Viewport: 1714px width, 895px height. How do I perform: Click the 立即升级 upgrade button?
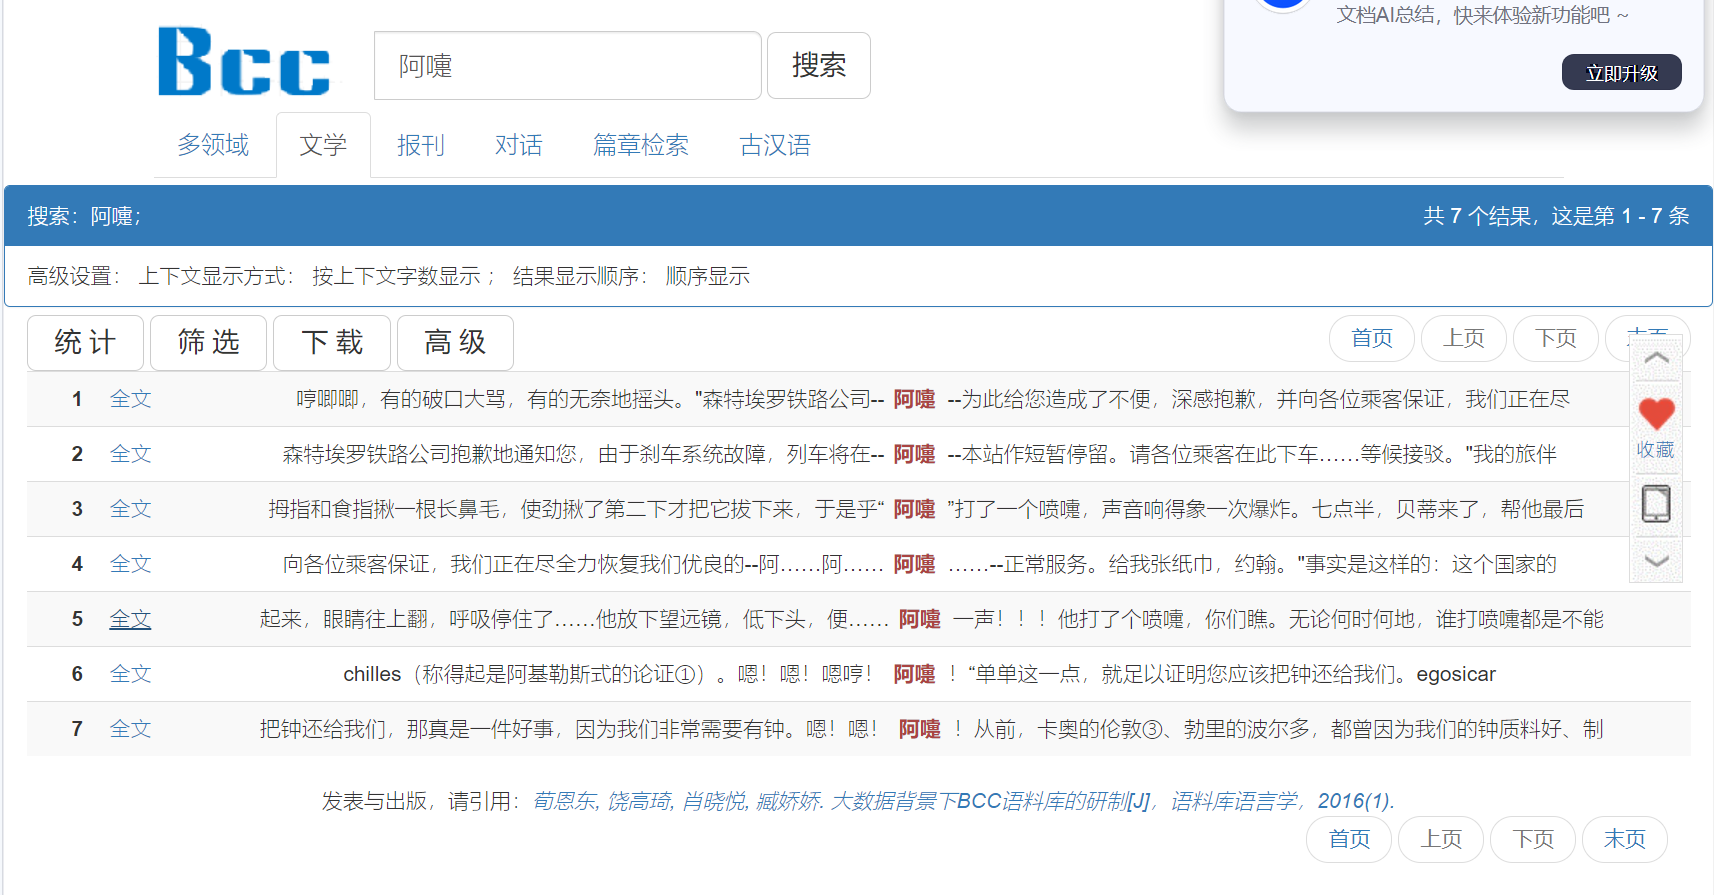[1621, 73]
